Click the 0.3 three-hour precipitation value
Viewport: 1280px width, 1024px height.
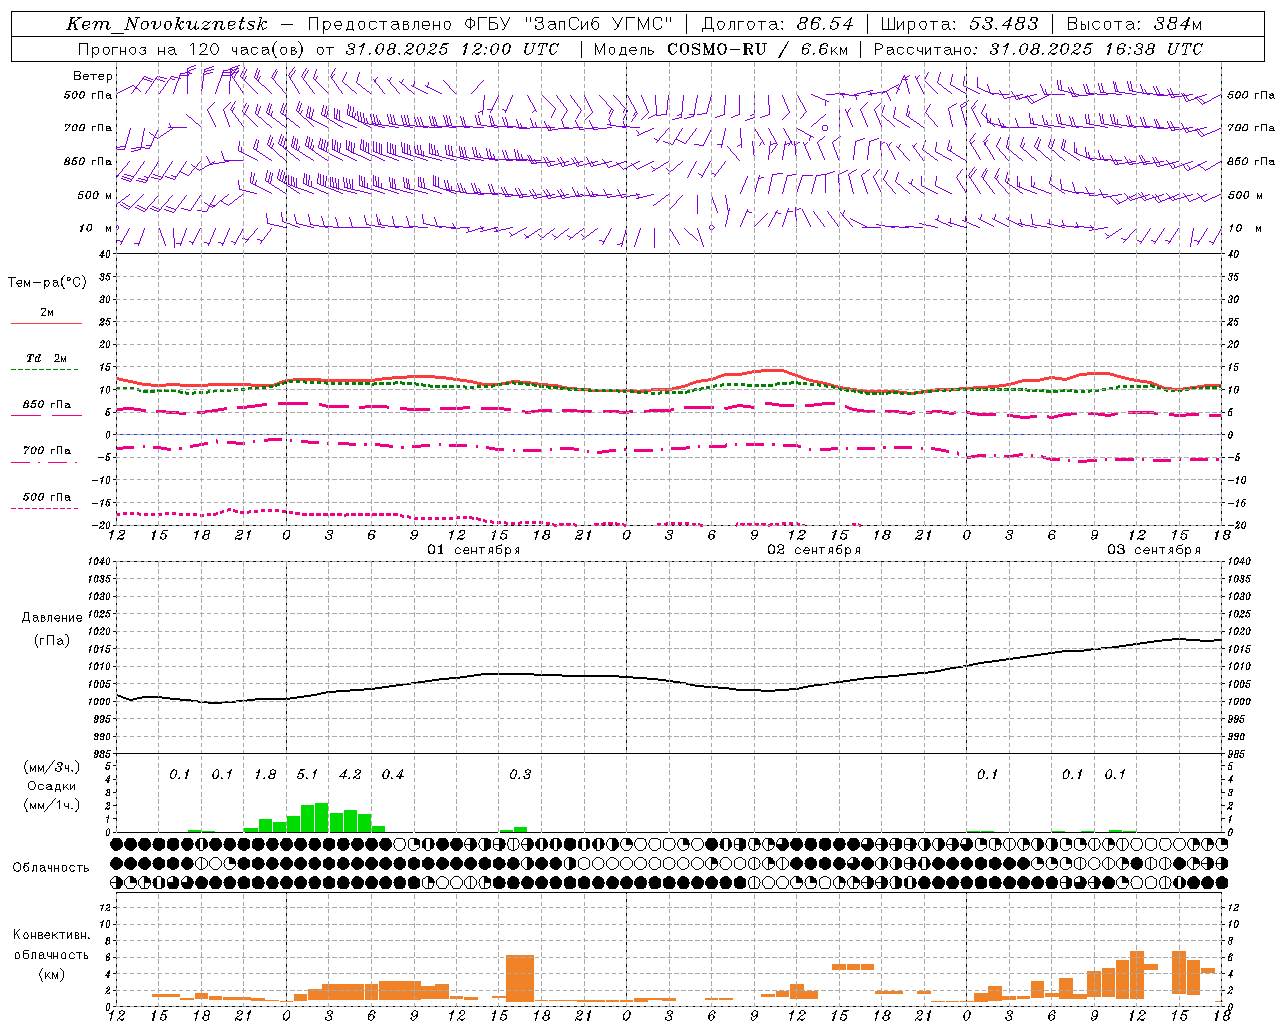tap(520, 775)
